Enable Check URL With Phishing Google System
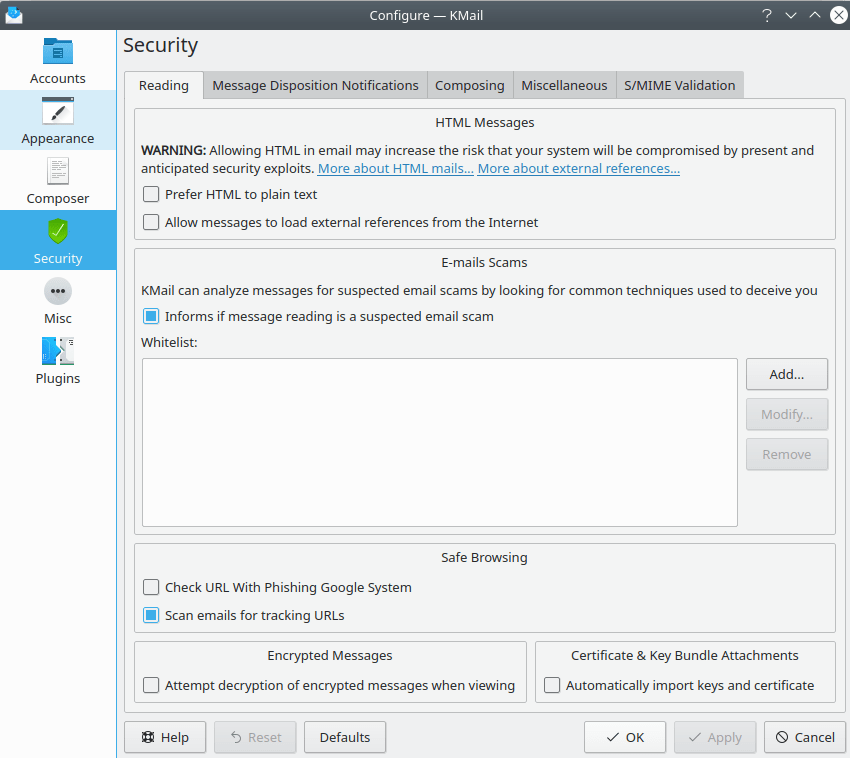The width and height of the screenshot is (850, 758). [151, 587]
